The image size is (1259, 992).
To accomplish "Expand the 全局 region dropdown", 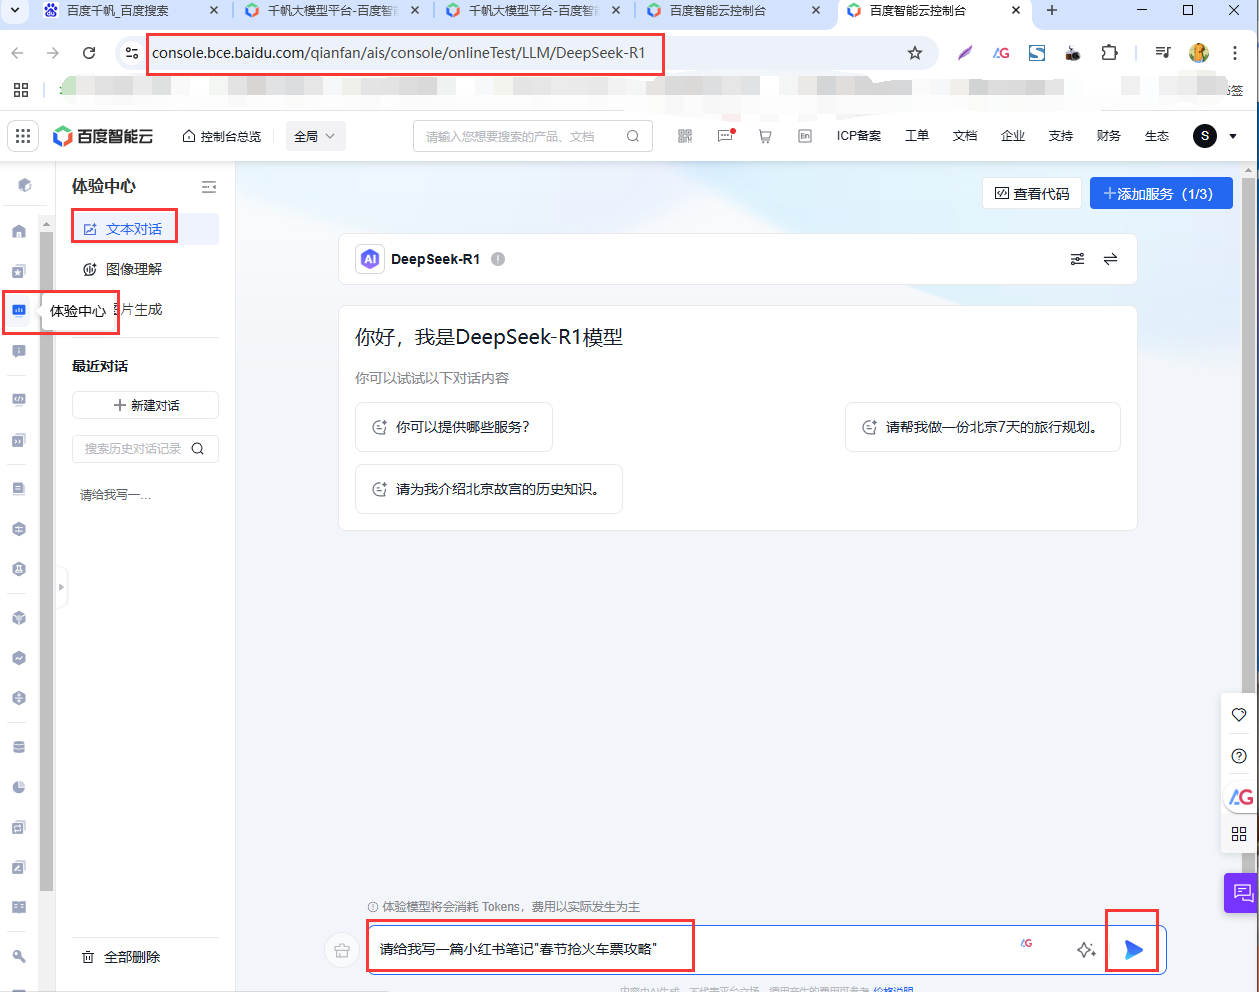I will (316, 136).
